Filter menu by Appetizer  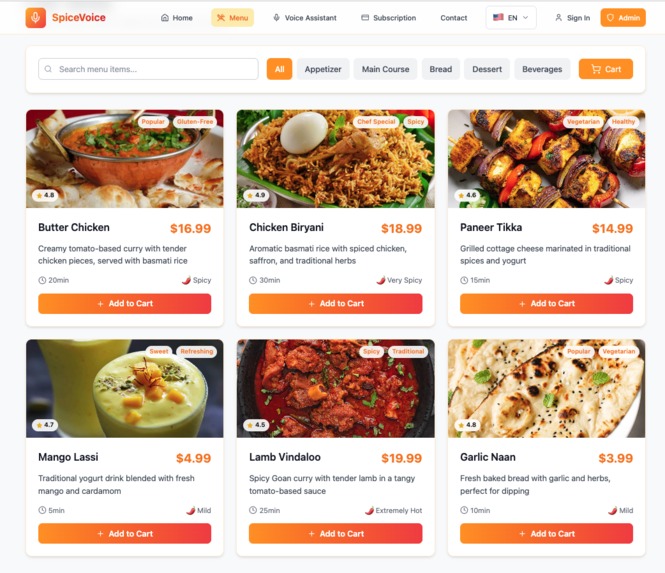point(323,69)
